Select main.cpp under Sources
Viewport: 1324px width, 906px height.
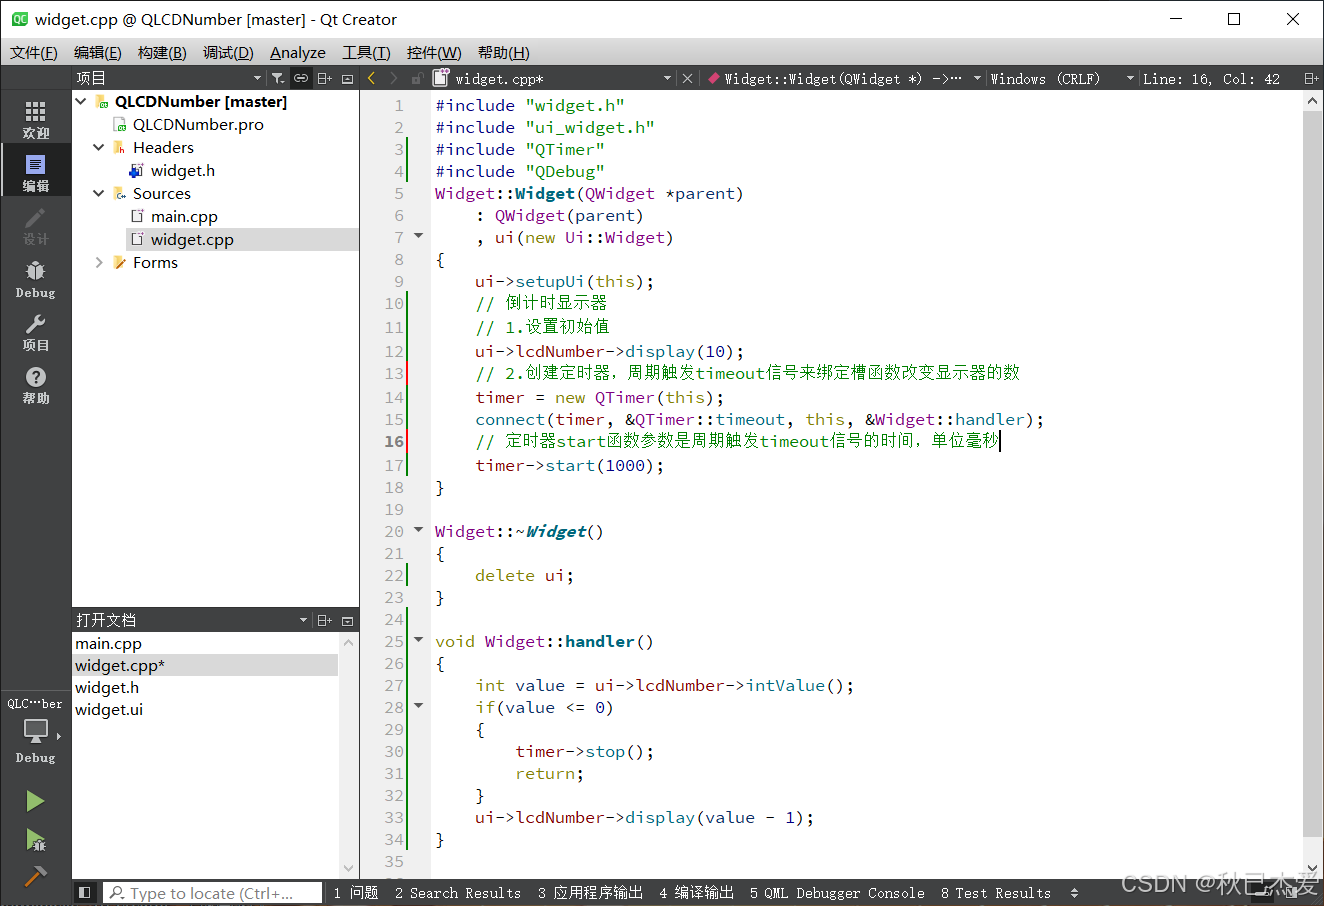(184, 216)
